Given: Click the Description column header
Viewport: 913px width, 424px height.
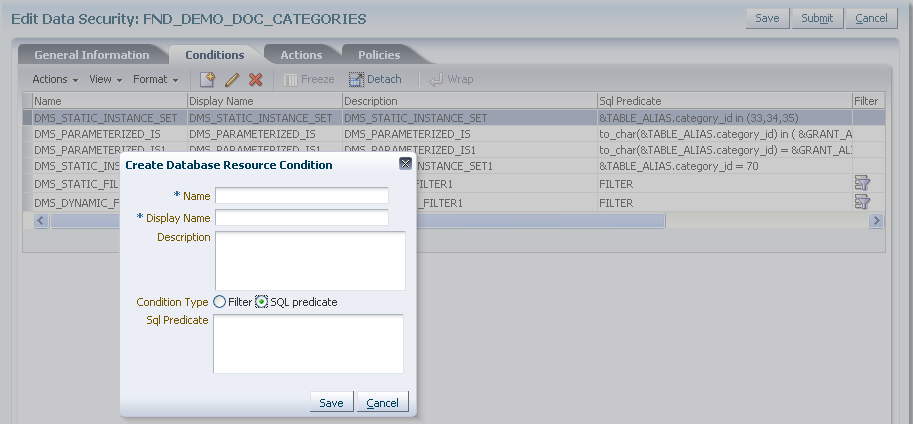Looking at the screenshot, I should pos(470,101).
